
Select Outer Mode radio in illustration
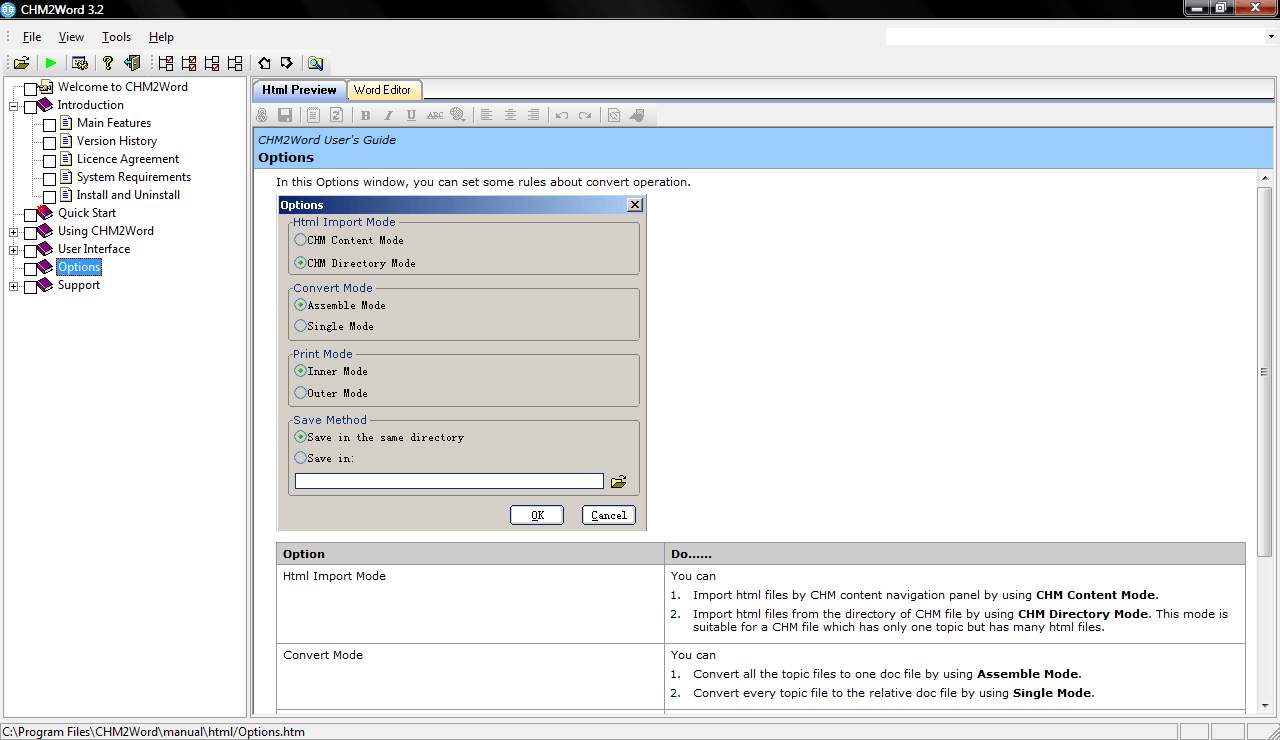(x=300, y=393)
